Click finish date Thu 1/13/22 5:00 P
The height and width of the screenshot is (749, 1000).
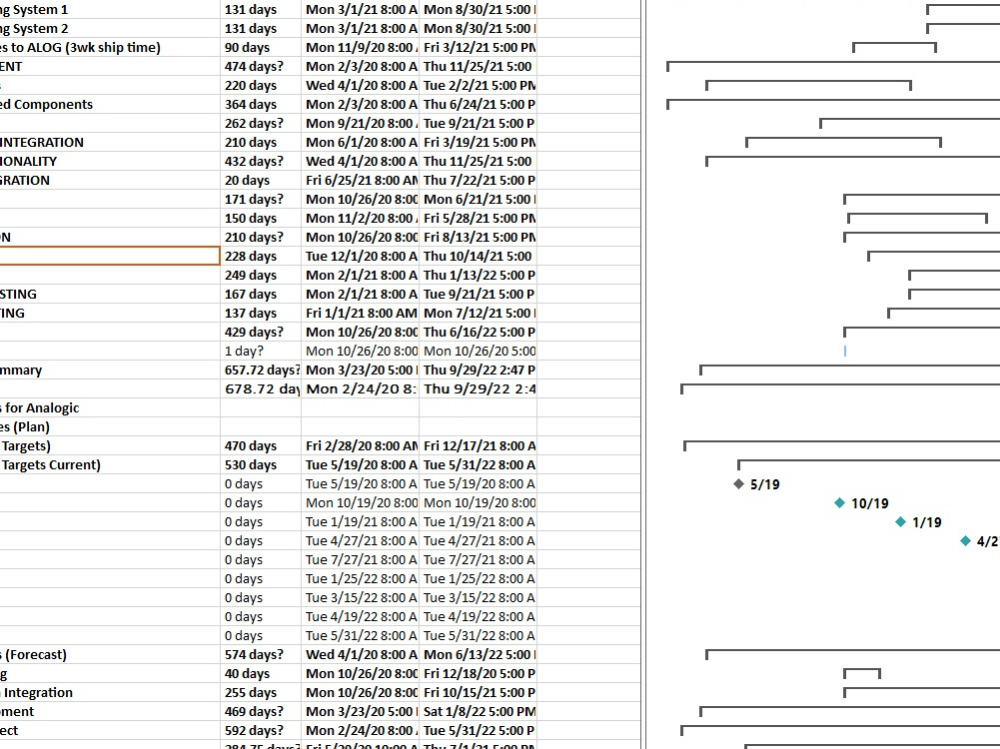pos(480,276)
